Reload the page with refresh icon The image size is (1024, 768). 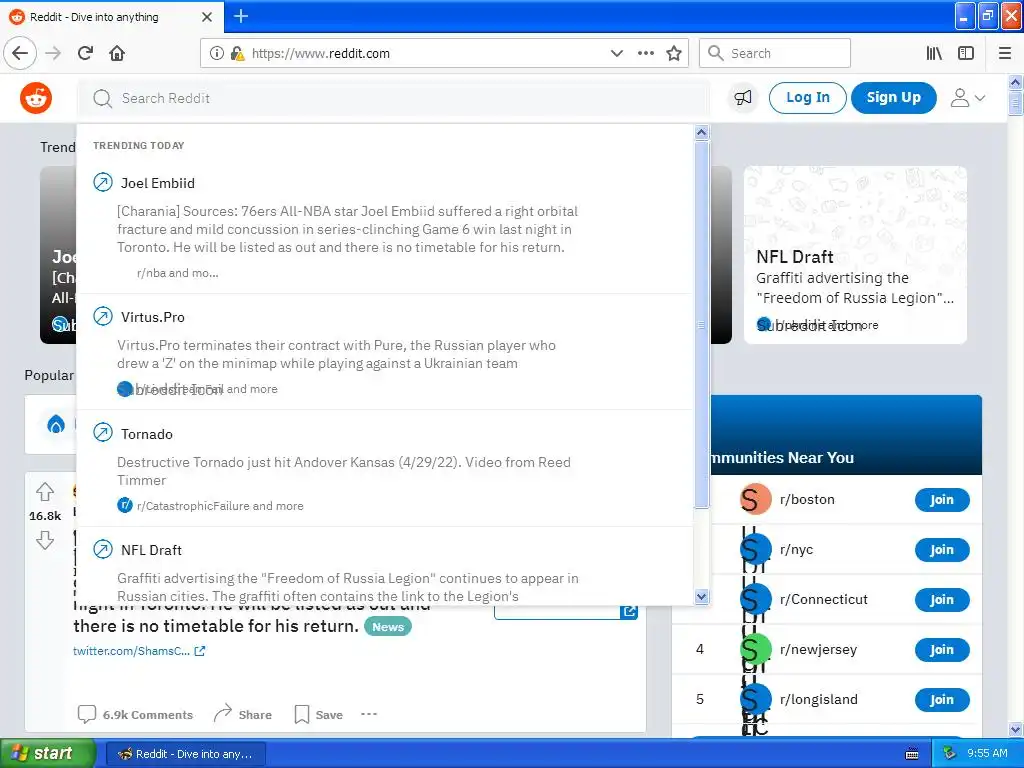pos(85,53)
